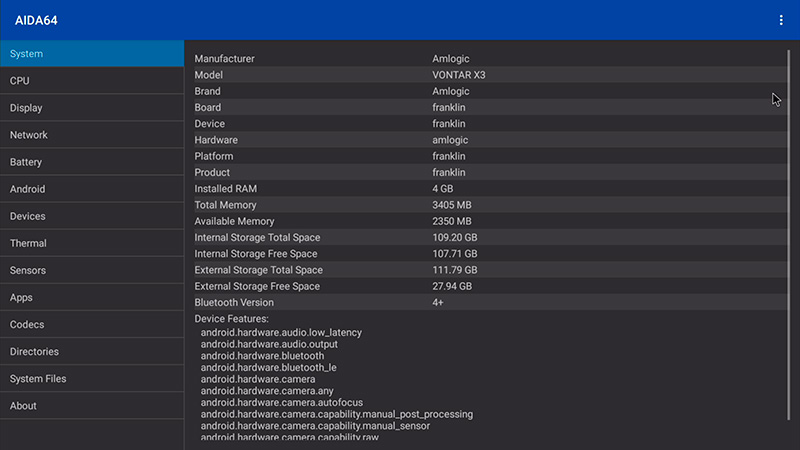Go to the Battery section
800x450 pixels.
92,162
